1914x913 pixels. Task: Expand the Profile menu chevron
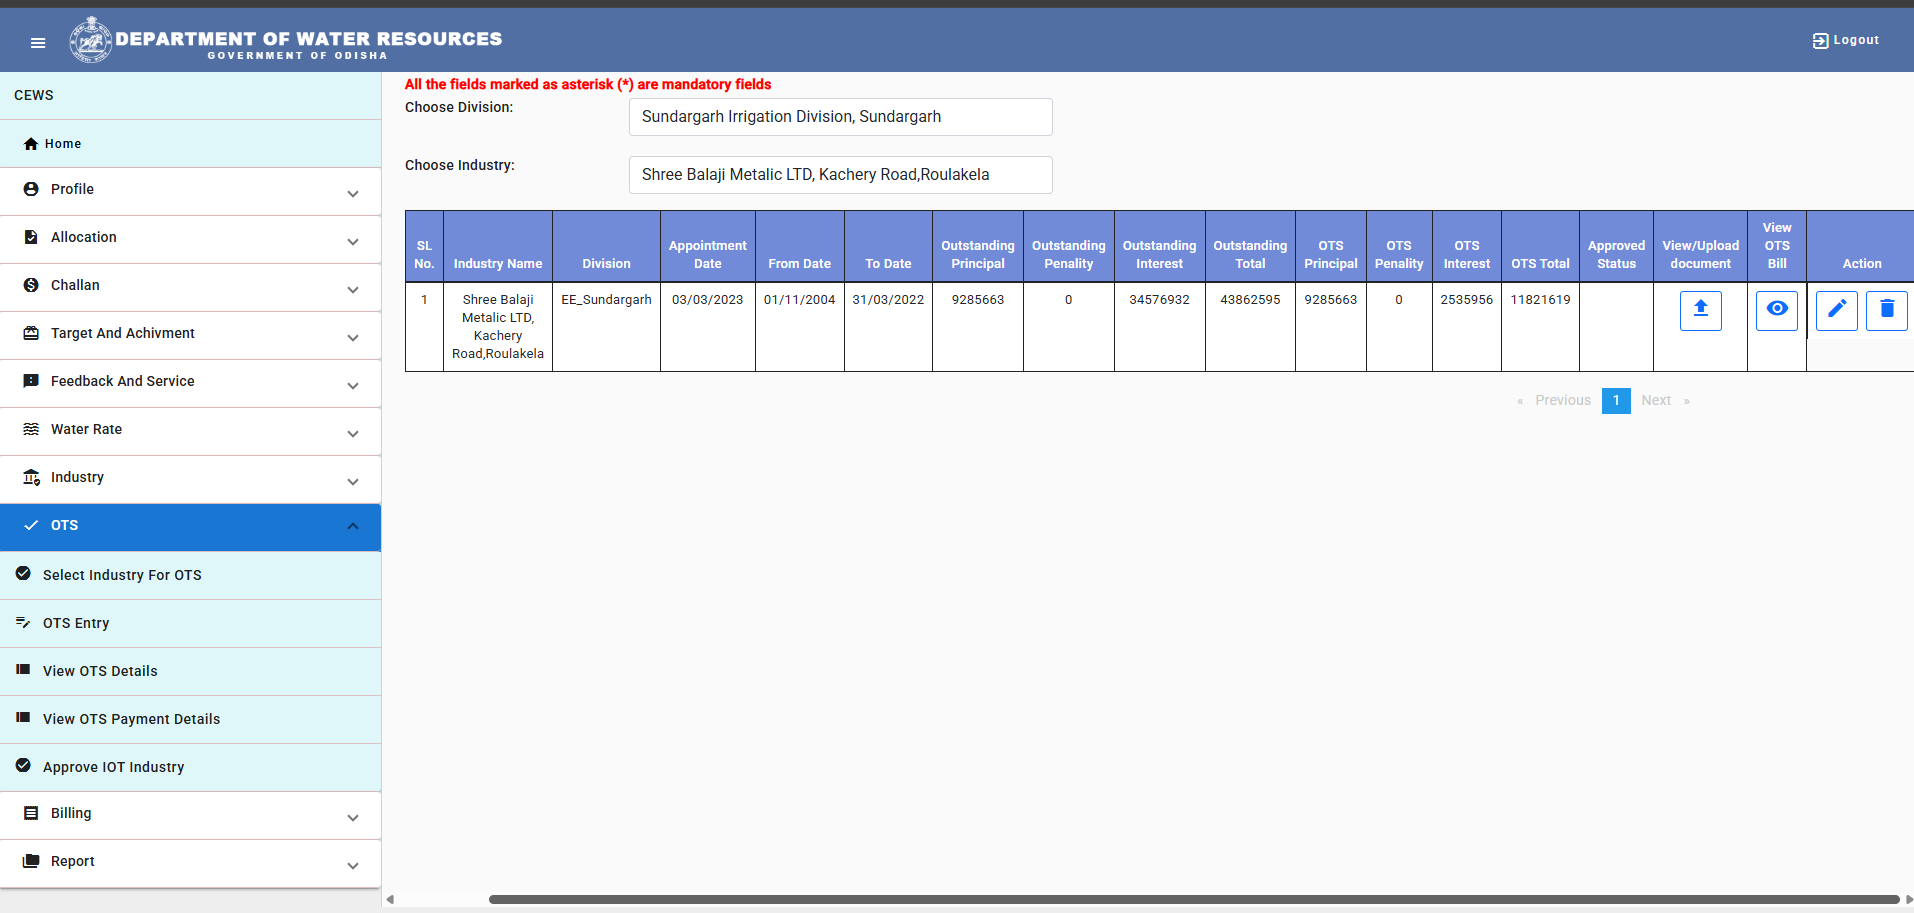tap(353, 194)
